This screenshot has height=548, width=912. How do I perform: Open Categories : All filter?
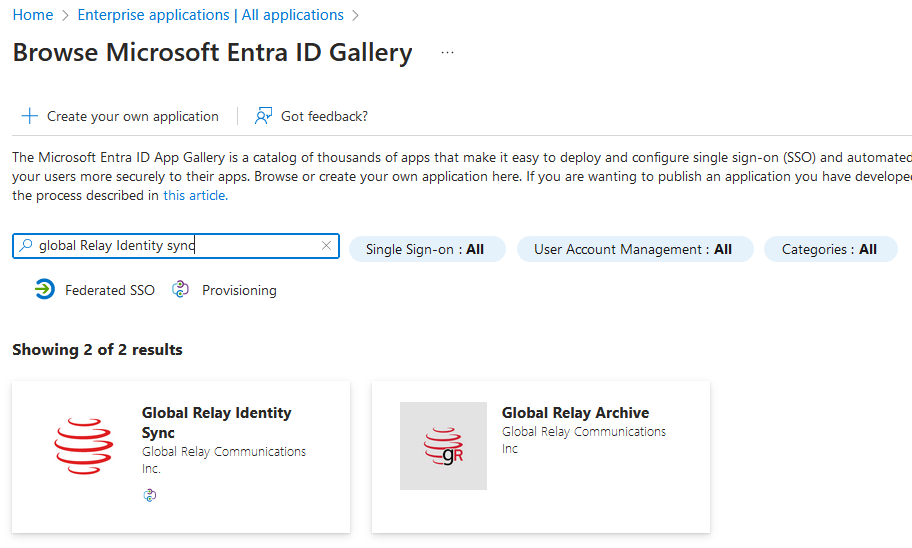point(831,249)
